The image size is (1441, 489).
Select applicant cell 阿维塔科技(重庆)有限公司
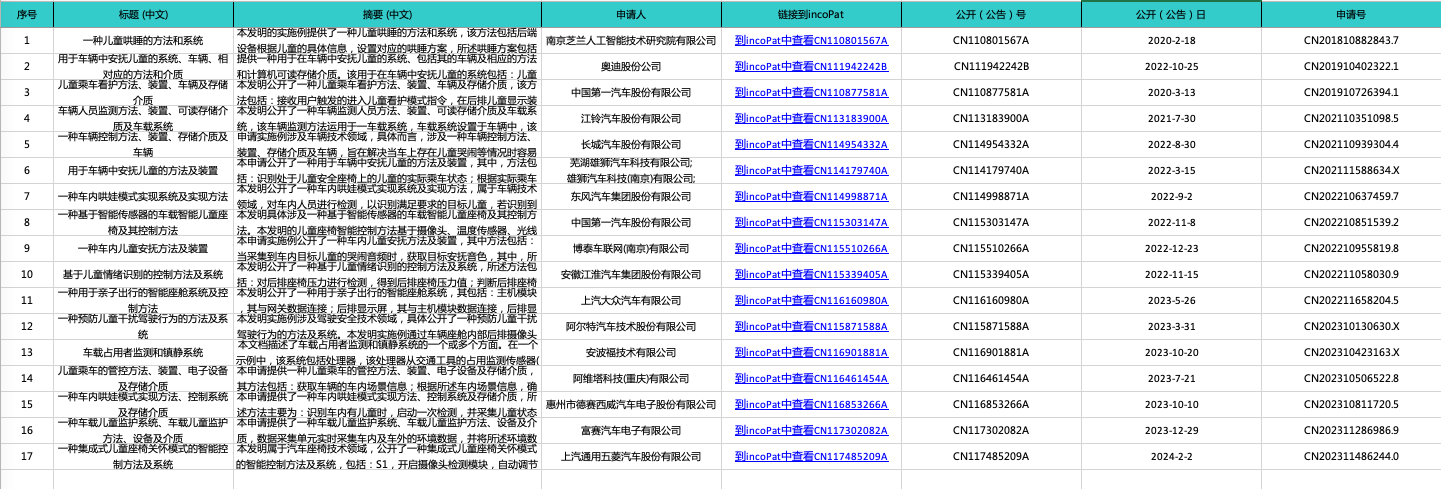(x=631, y=379)
